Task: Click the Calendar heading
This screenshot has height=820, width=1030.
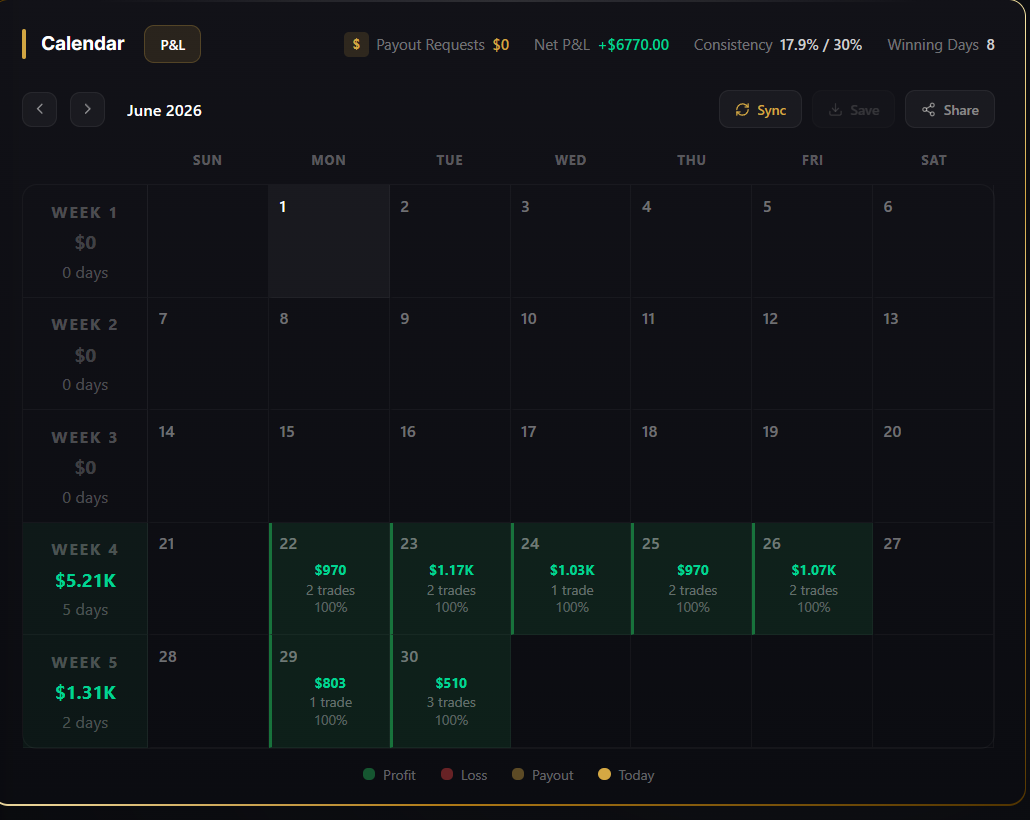Action: point(83,43)
